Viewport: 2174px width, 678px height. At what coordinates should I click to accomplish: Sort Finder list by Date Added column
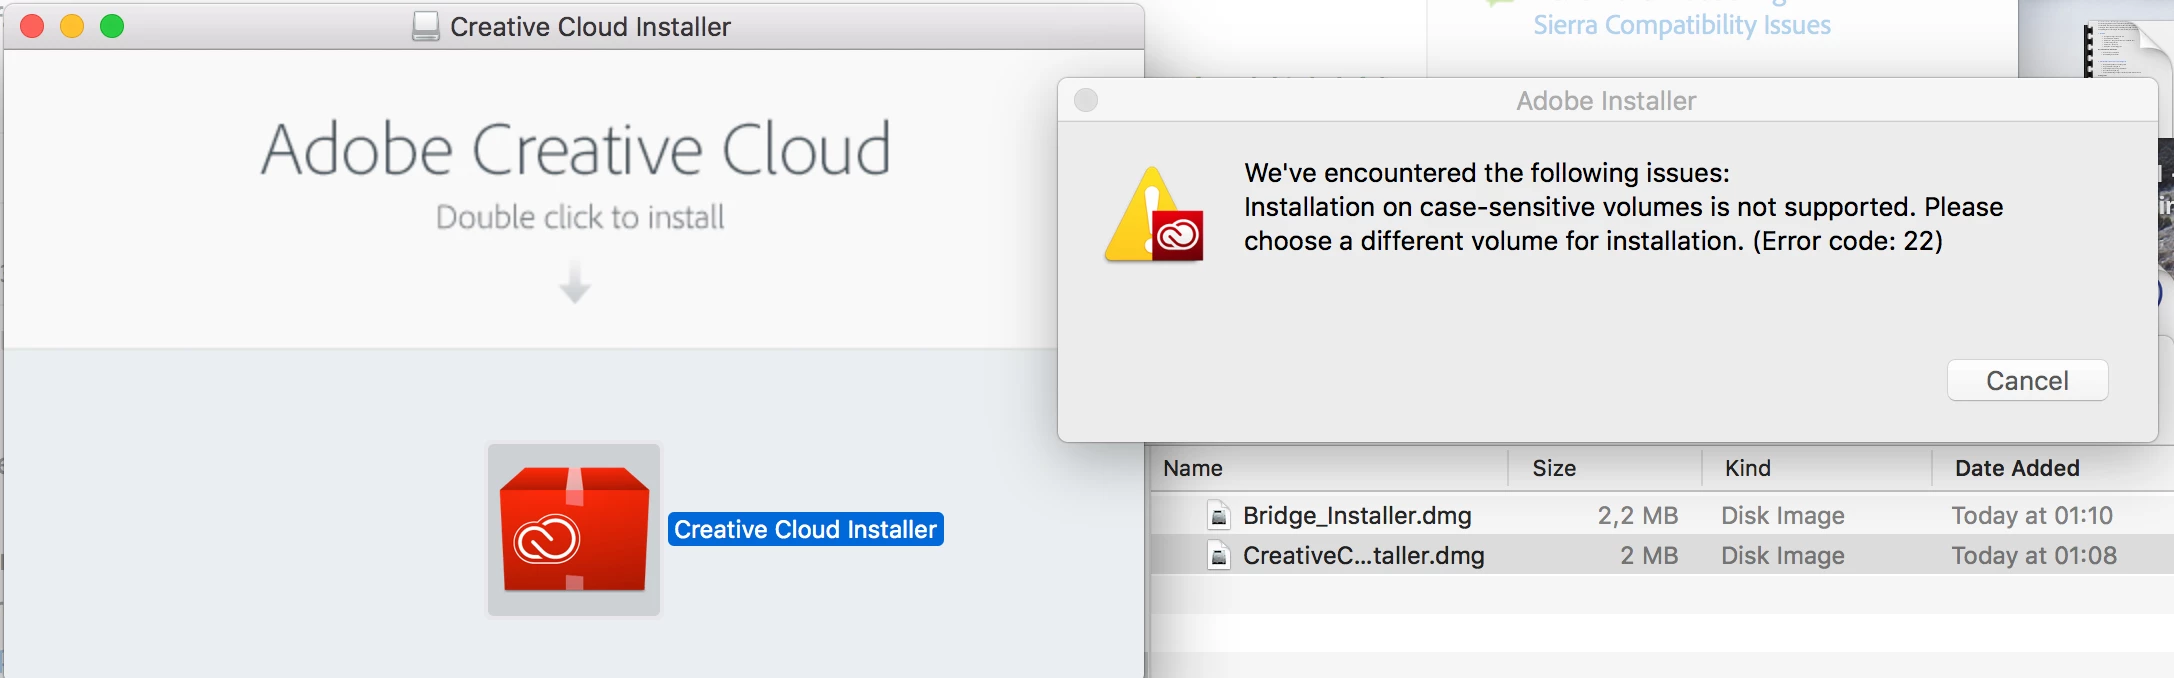tap(2017, 468)
